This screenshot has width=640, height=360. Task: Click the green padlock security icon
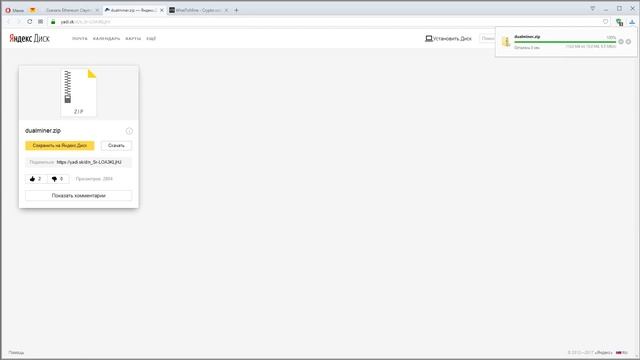[x=53, y=22]
